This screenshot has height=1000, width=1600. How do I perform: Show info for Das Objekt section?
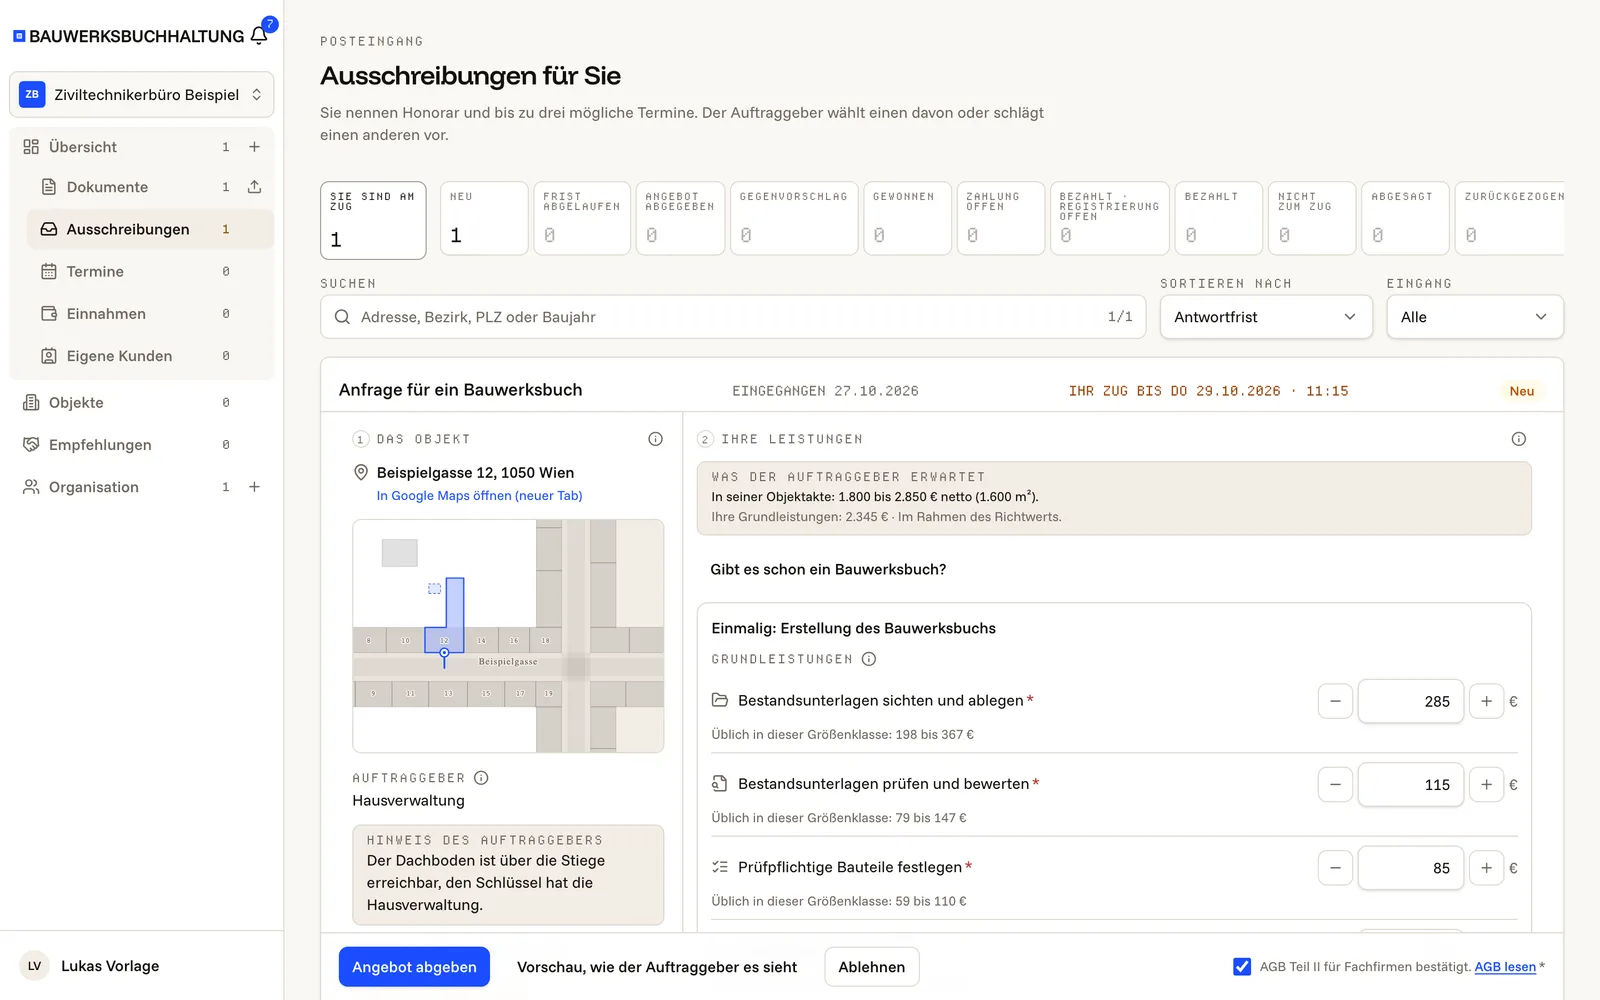pyautogui.click(x=655, y=439)
